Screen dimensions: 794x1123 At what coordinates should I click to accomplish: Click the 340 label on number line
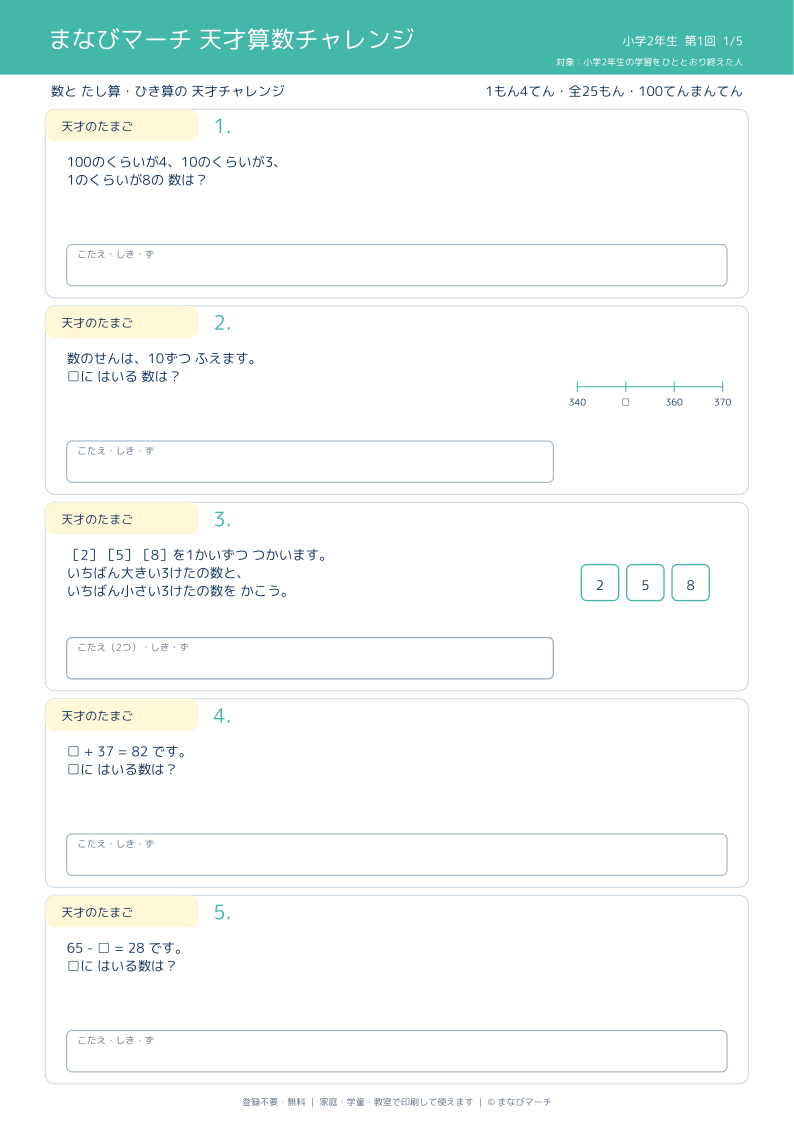[577, 403]
